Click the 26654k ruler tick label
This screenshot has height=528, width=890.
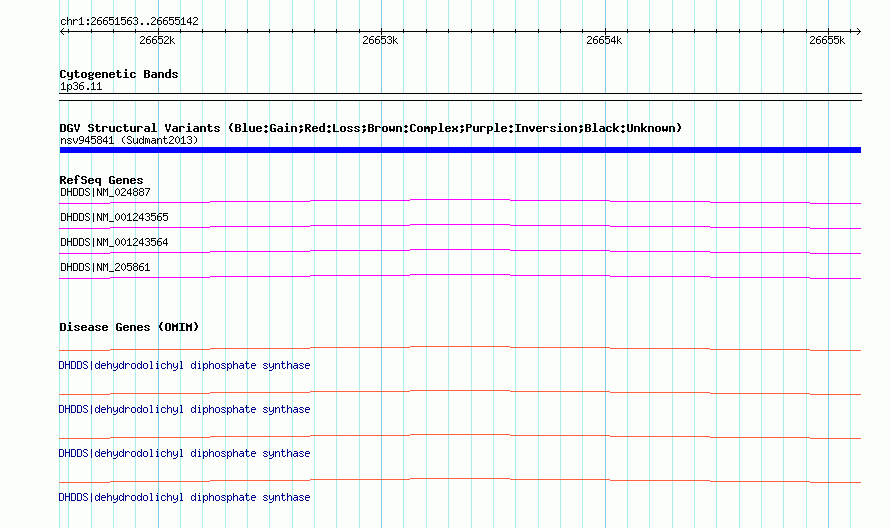tap(604, 40)
